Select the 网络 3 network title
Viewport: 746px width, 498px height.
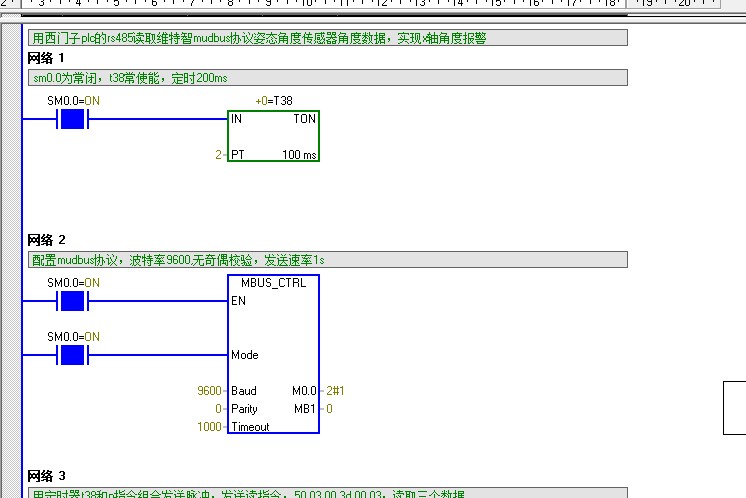46,476
